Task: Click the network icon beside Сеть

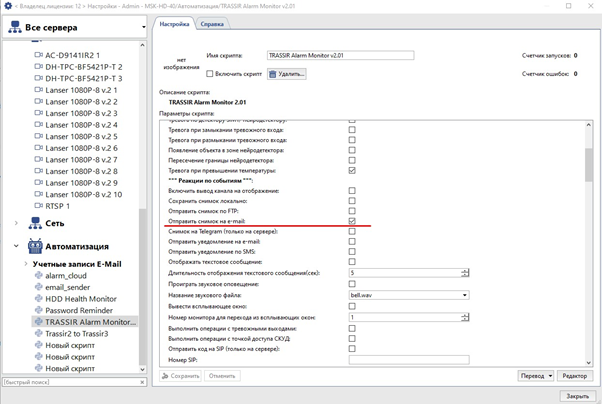Action: pyautogui.click(x=35, y=223)
